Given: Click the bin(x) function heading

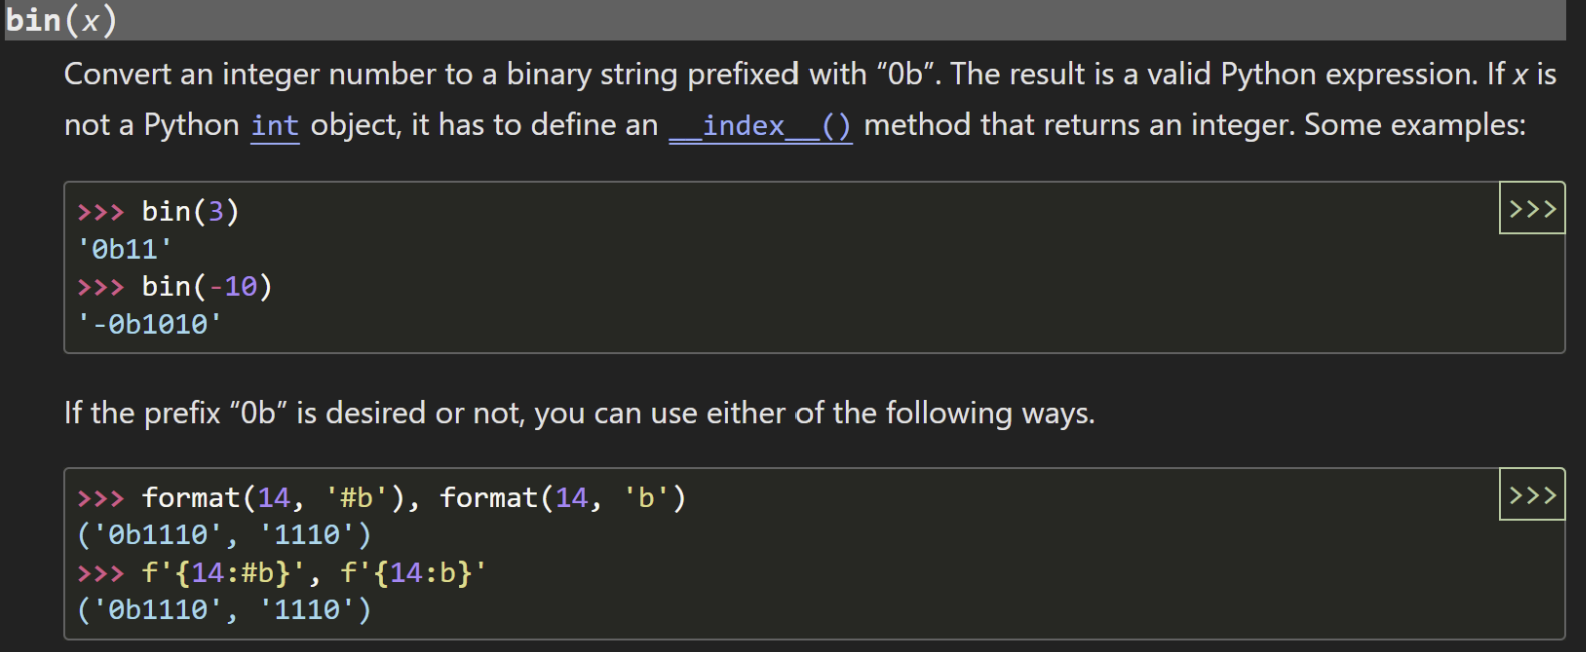Looking at the screenshot, I should (x=60, y=20).
